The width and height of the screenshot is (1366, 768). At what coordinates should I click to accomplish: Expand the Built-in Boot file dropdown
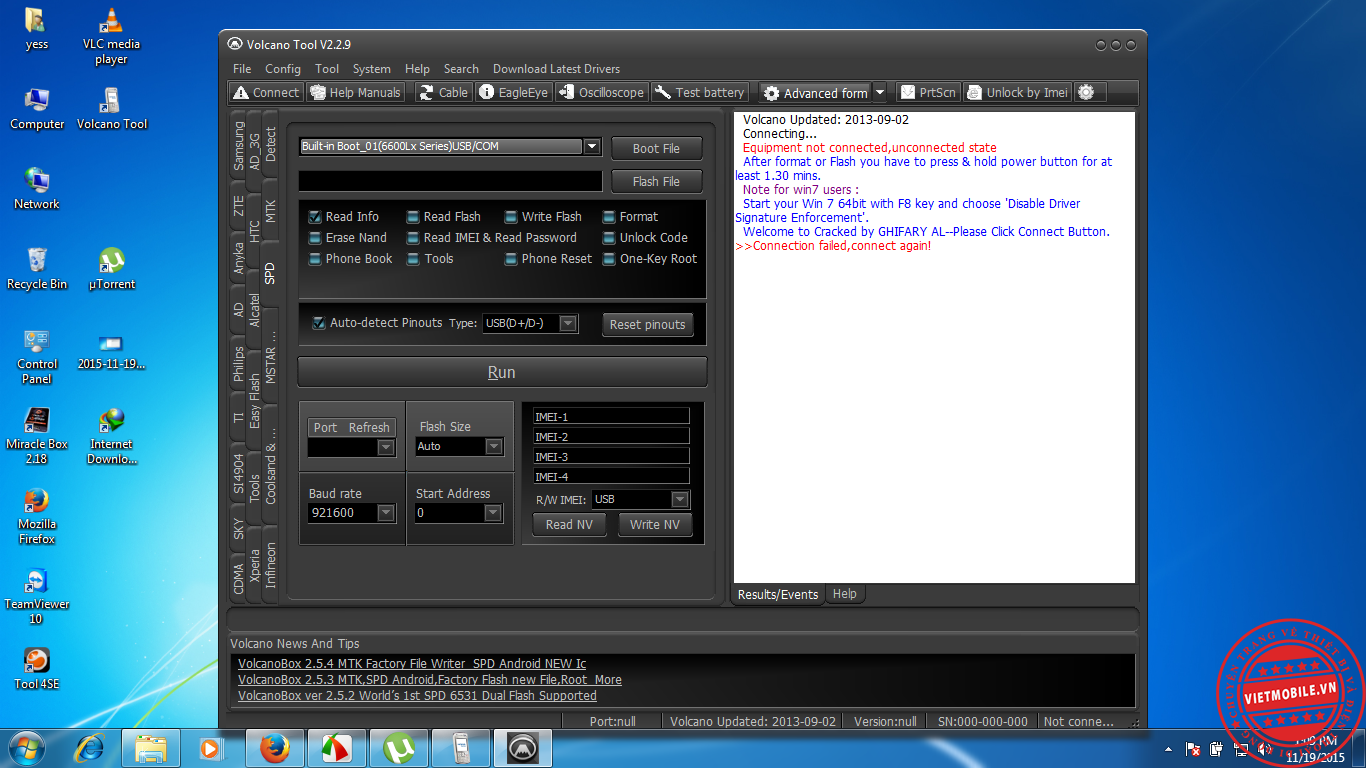(x=592, y=146)
